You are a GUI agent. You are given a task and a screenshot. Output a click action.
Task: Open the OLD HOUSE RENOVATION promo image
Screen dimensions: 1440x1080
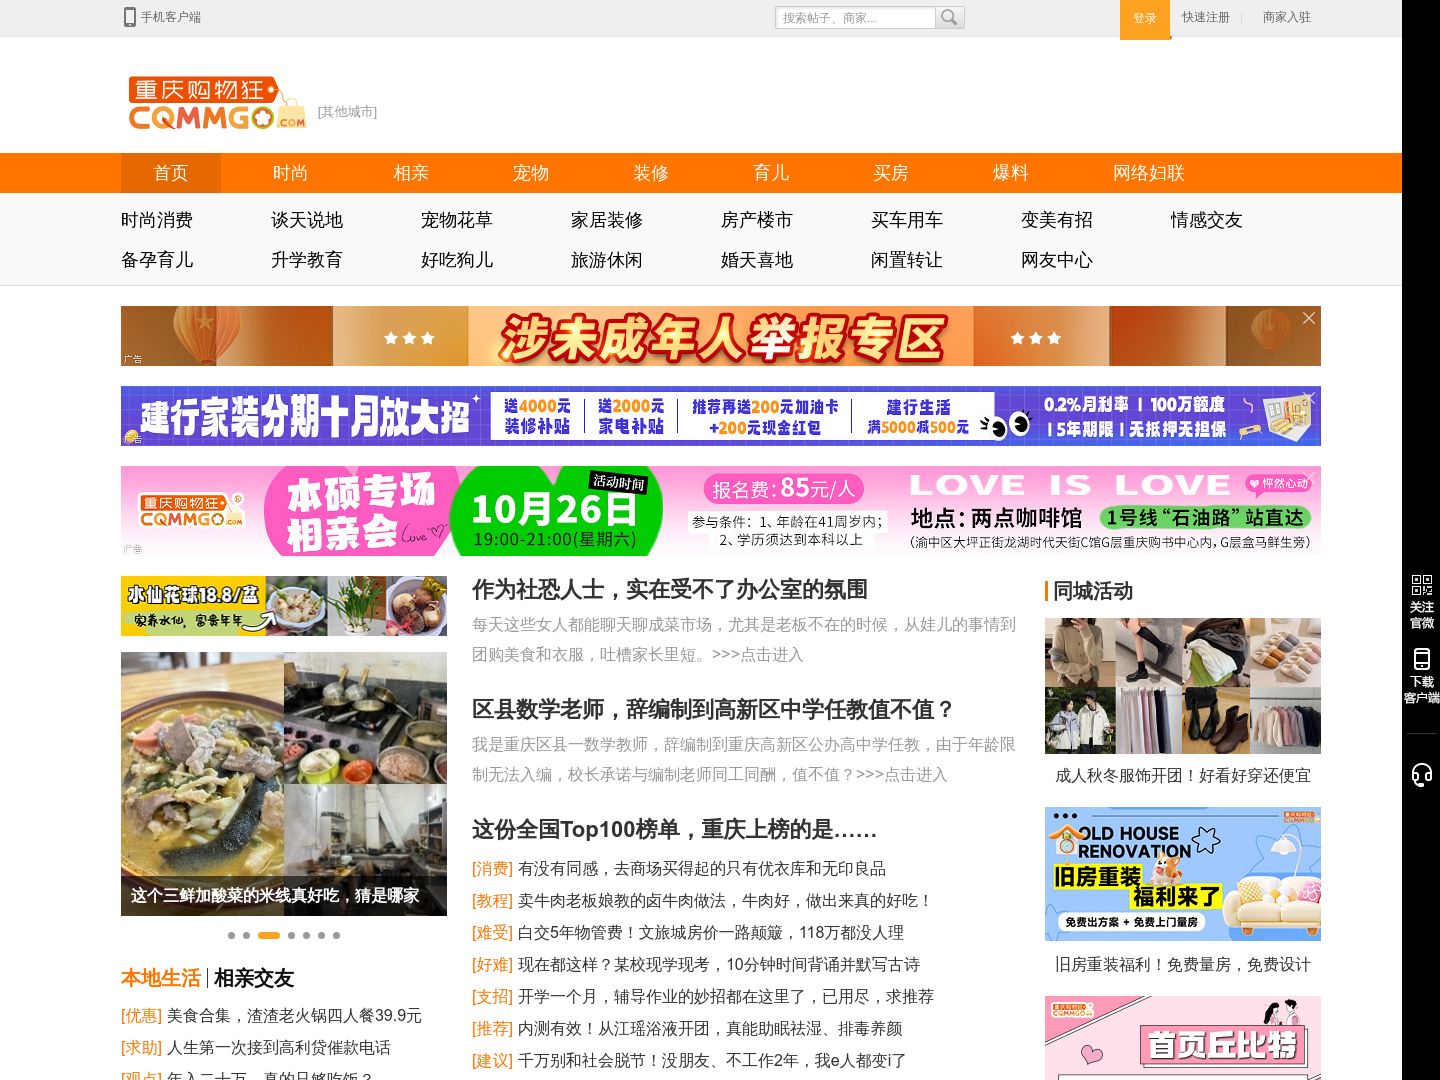click(1183, 874)
